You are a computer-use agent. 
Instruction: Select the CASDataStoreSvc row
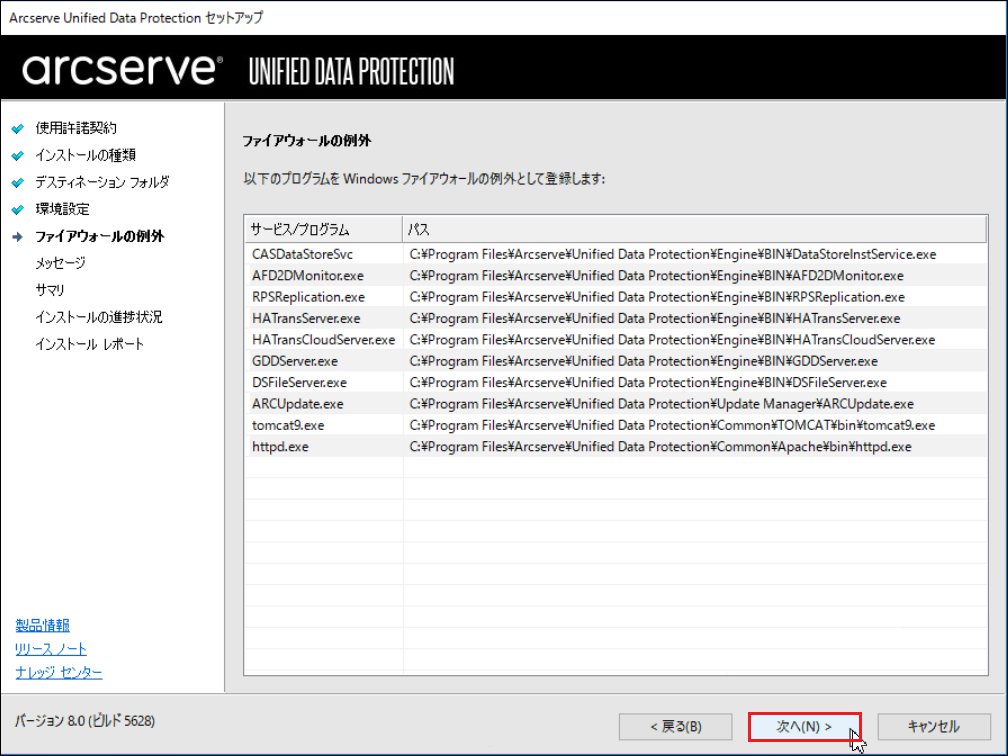click(616, 254)
